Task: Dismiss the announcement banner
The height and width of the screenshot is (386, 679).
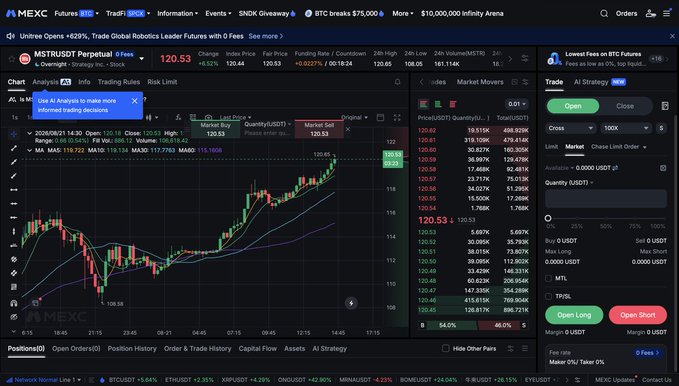Action: 673,36
